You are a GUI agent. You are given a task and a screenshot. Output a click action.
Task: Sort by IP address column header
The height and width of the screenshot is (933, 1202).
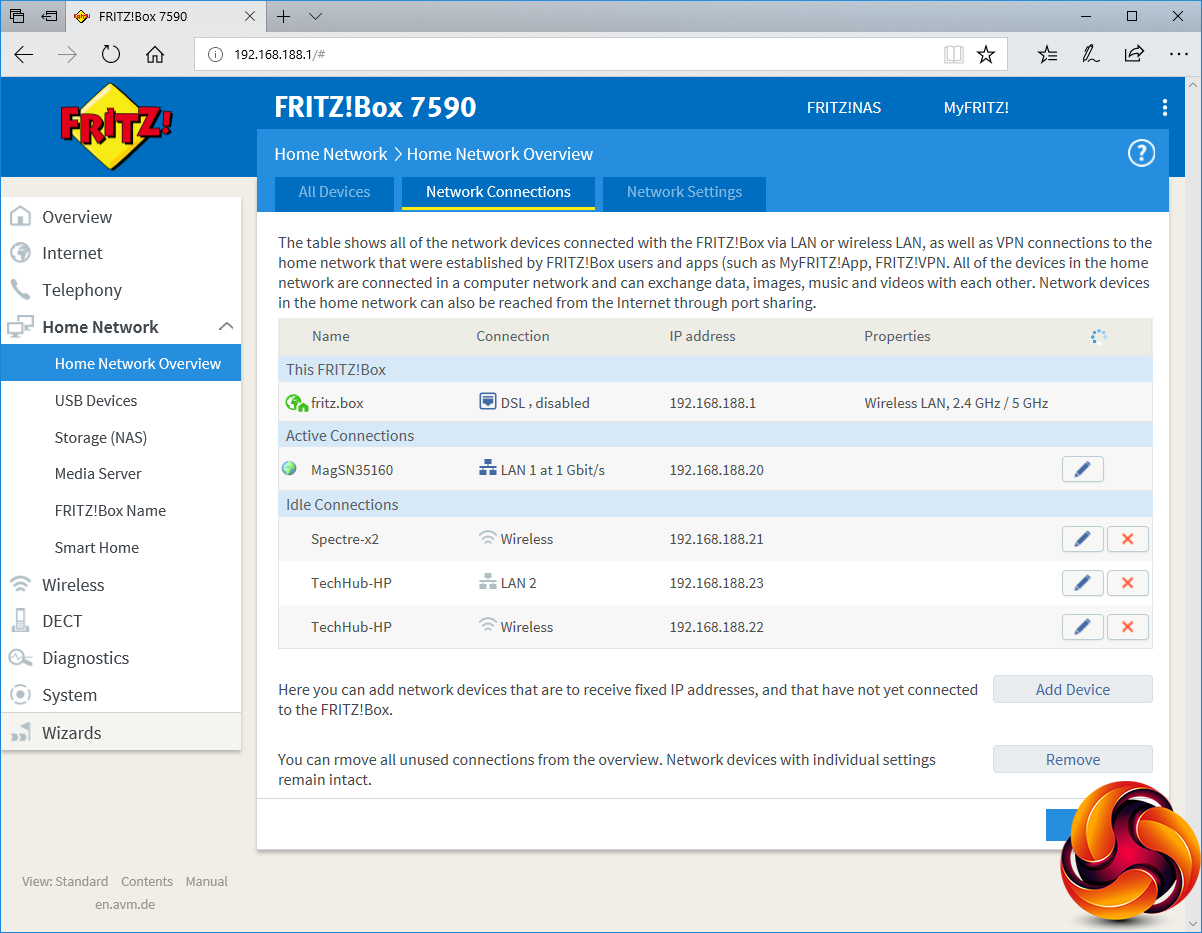tap(702, 336)
